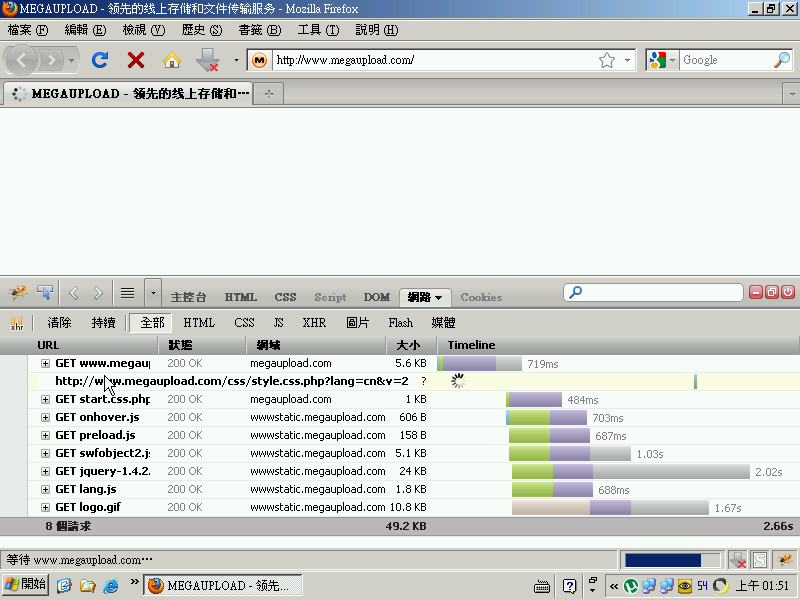Image resolution: width=800 pixels, height=600 pixels.
Task: Go to the home page via house icon
Action: pos(172,60)
